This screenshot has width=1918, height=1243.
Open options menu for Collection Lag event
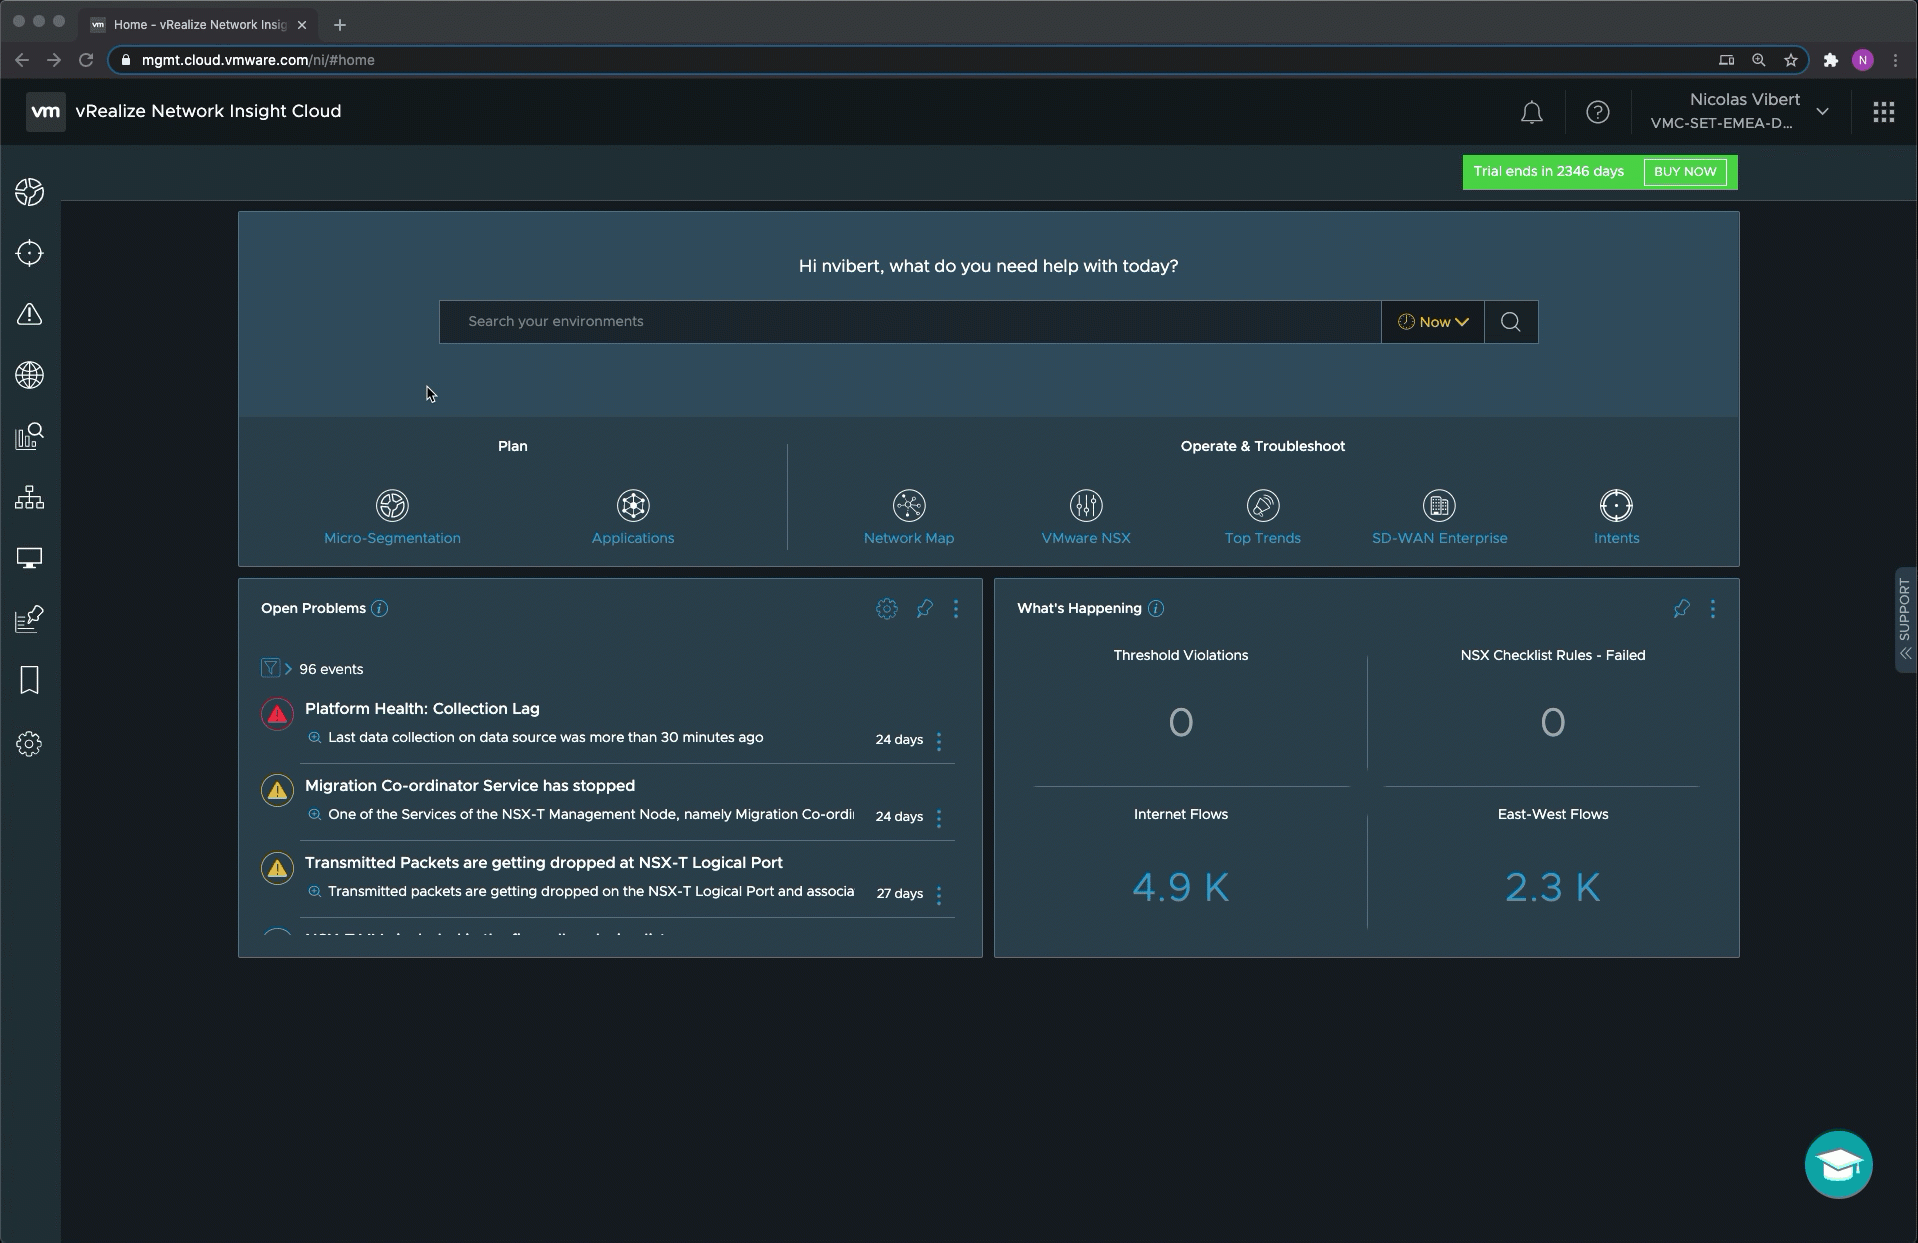tap(938, 741)
